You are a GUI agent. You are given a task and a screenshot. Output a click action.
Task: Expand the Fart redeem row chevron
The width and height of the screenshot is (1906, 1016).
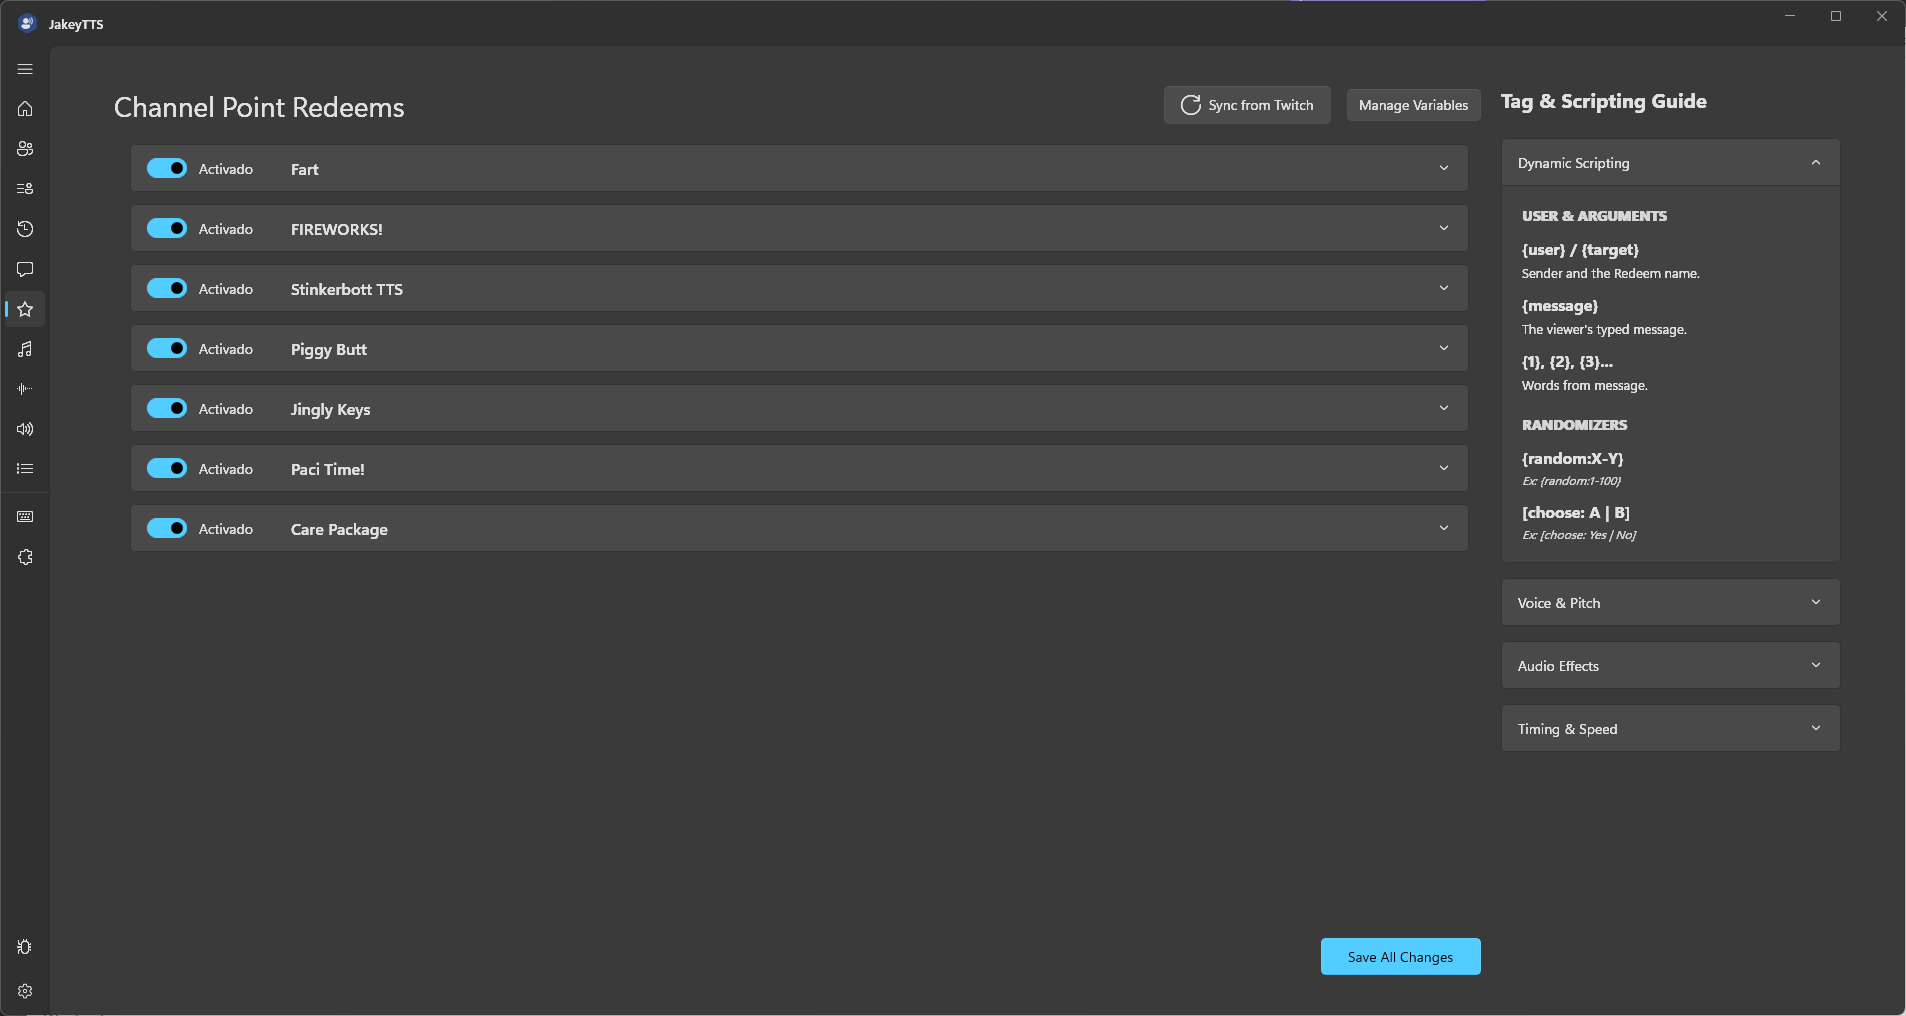(1444, 168)
